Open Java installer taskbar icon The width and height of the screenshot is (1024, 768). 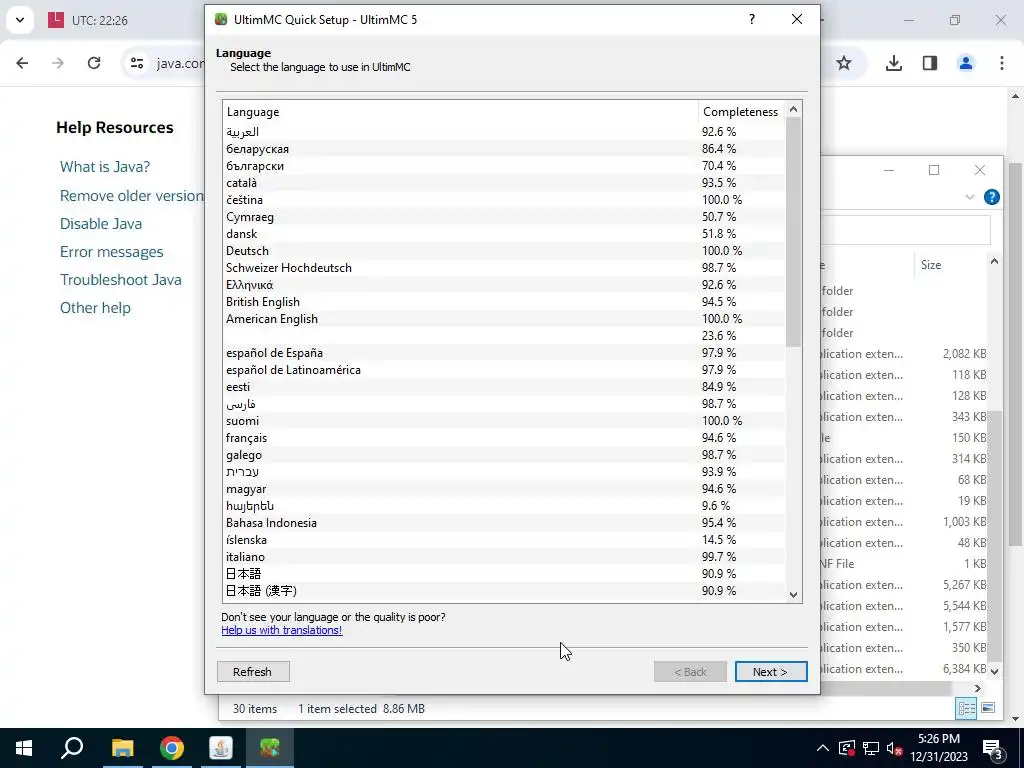coord(221,748)
